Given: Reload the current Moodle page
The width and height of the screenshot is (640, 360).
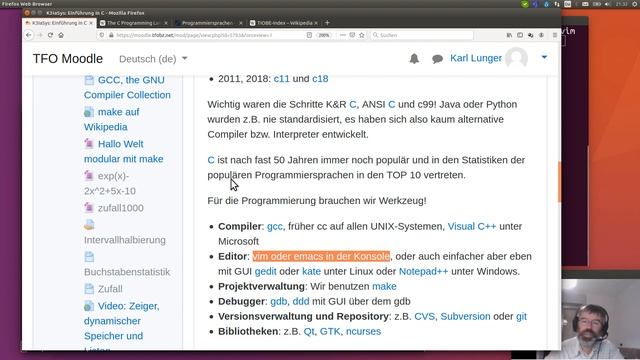Looking at the screenshot, I should (x=50, y=35).
